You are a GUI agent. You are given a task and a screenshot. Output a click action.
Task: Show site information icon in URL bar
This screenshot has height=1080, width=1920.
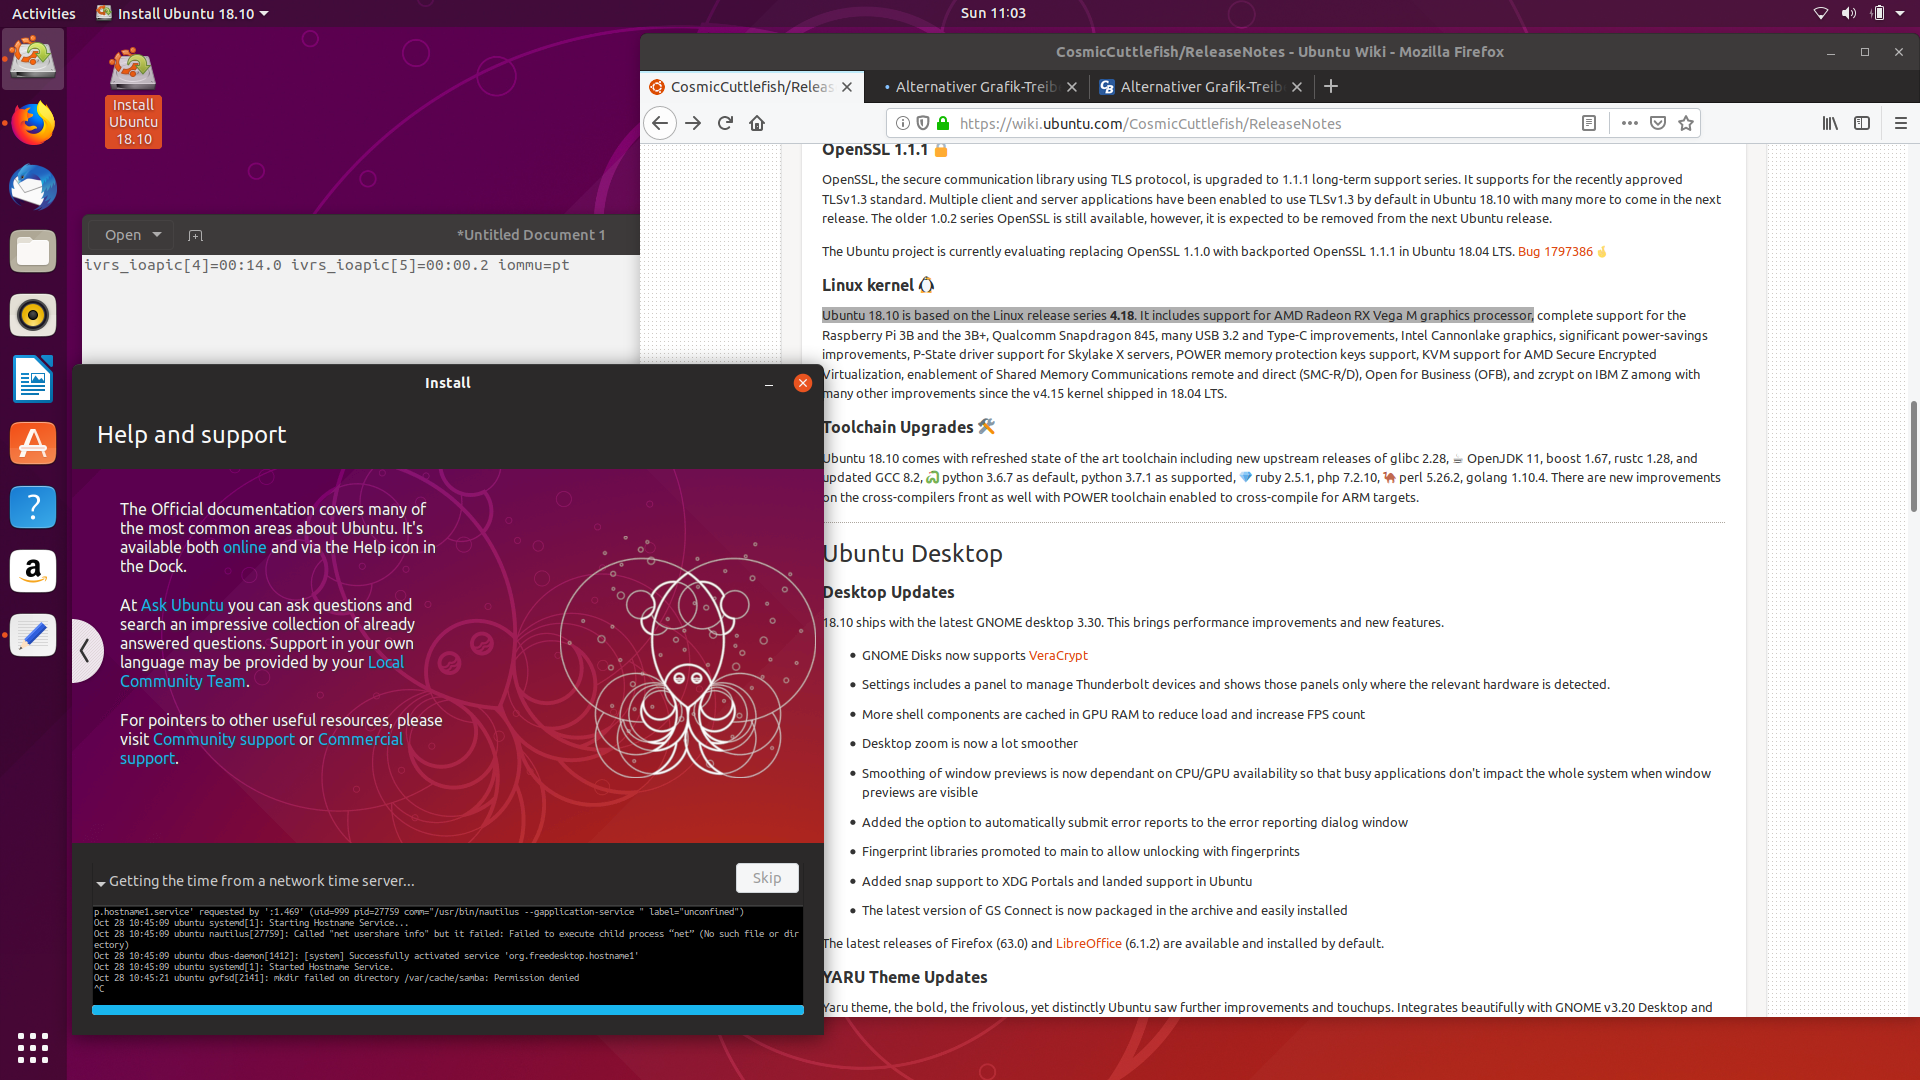902,123
